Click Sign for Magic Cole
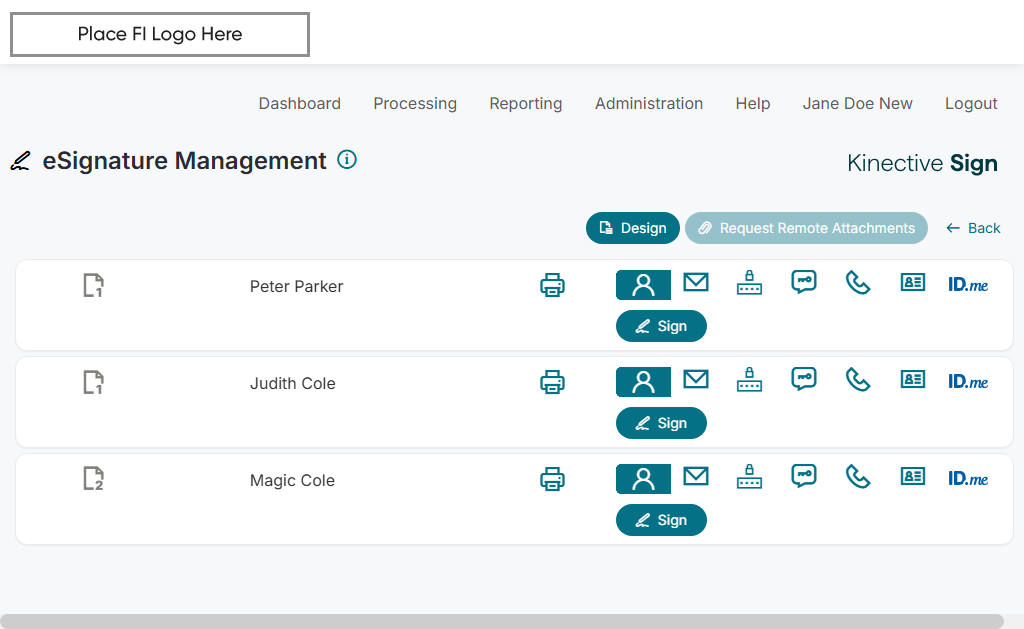 pyautogui.click(x=661, y=520)
